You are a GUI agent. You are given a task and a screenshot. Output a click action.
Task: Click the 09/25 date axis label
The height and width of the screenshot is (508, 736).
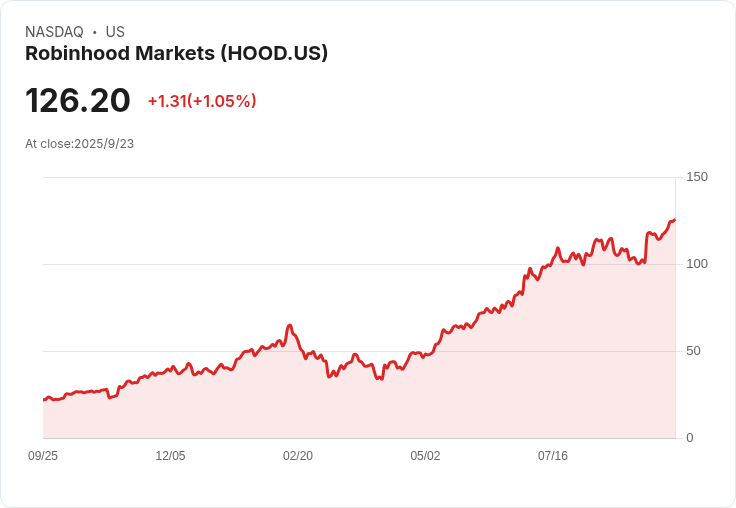click(x=43, y=456)
